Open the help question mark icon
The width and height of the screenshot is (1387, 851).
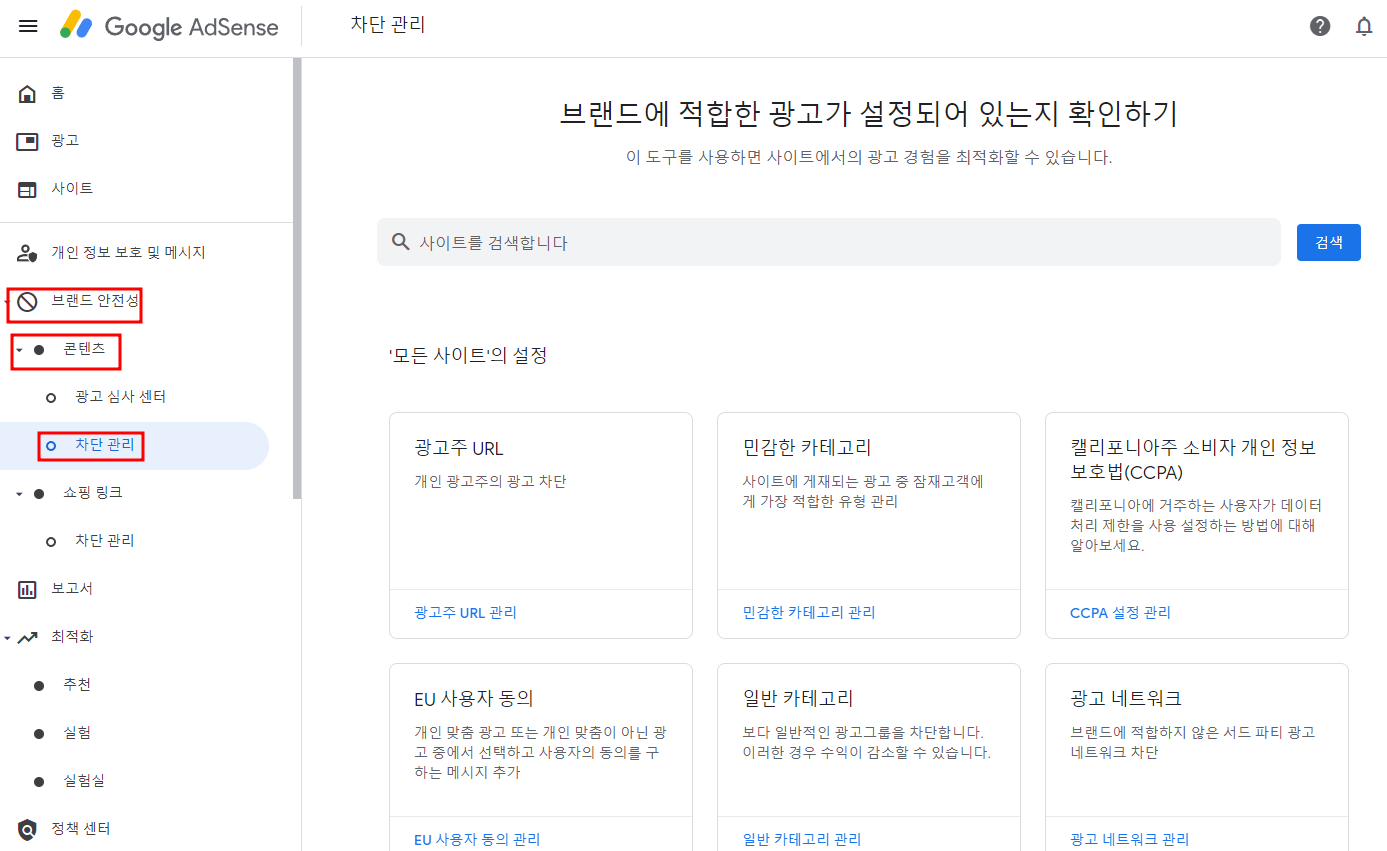[1320, 26]
